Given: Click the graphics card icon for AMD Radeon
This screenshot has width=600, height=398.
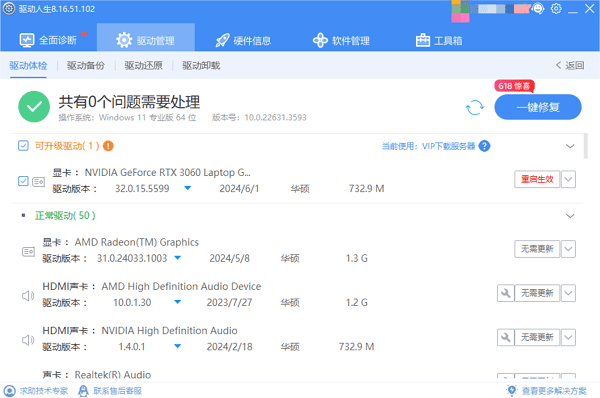Looking at the screenshot, I should point(28,251).
